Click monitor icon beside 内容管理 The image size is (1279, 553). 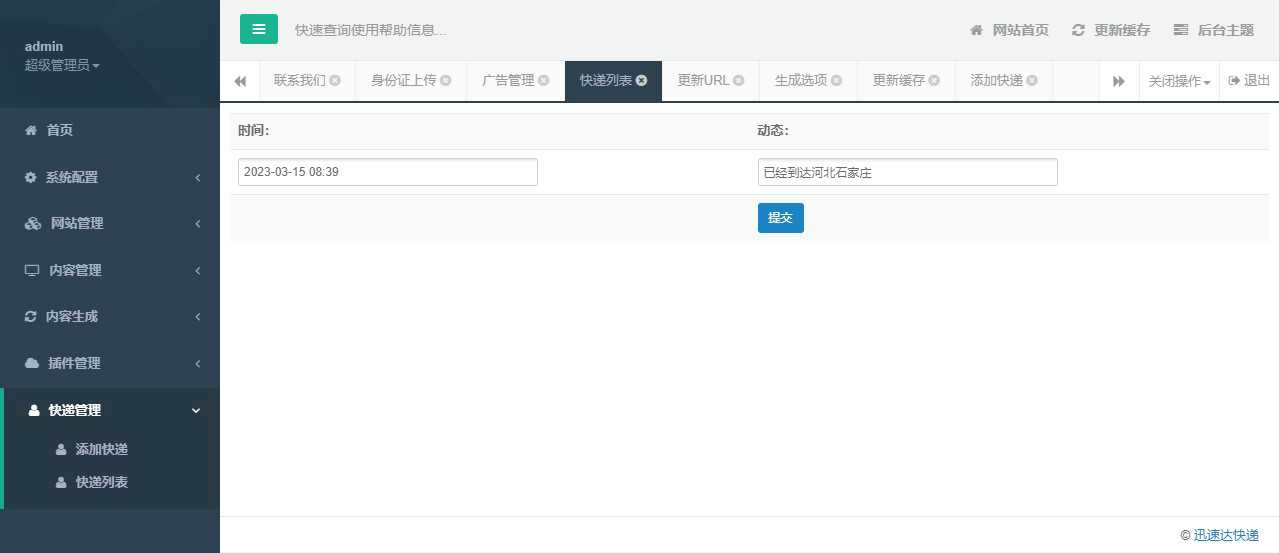(32, 270)
